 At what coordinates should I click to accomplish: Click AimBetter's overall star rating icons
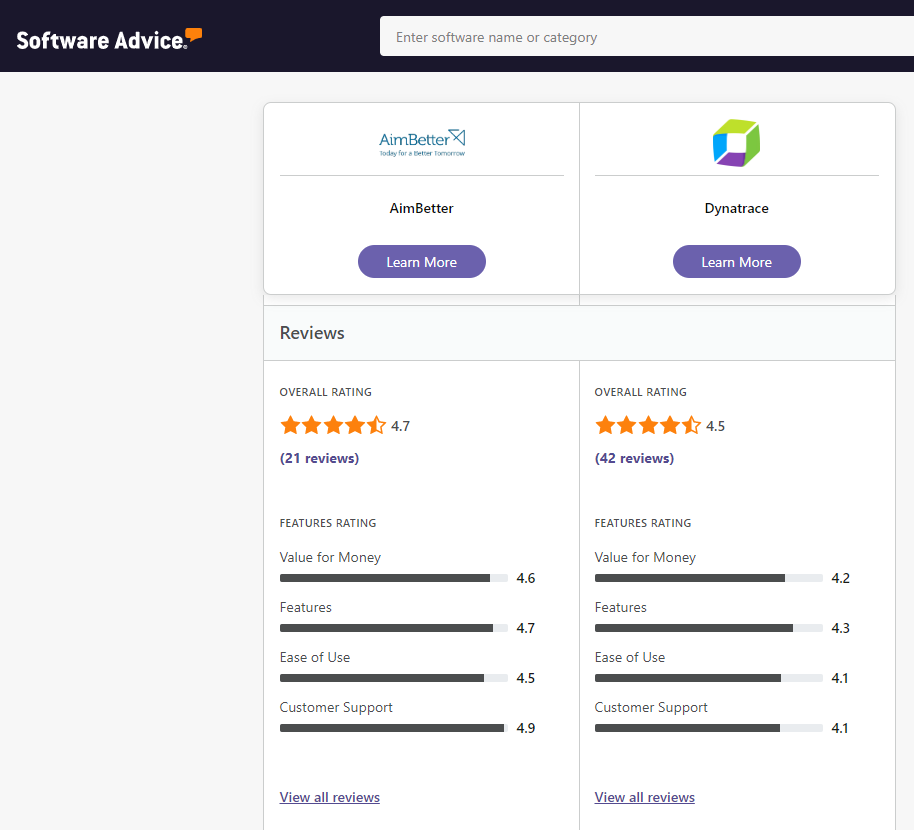click(x=333, y=425)
